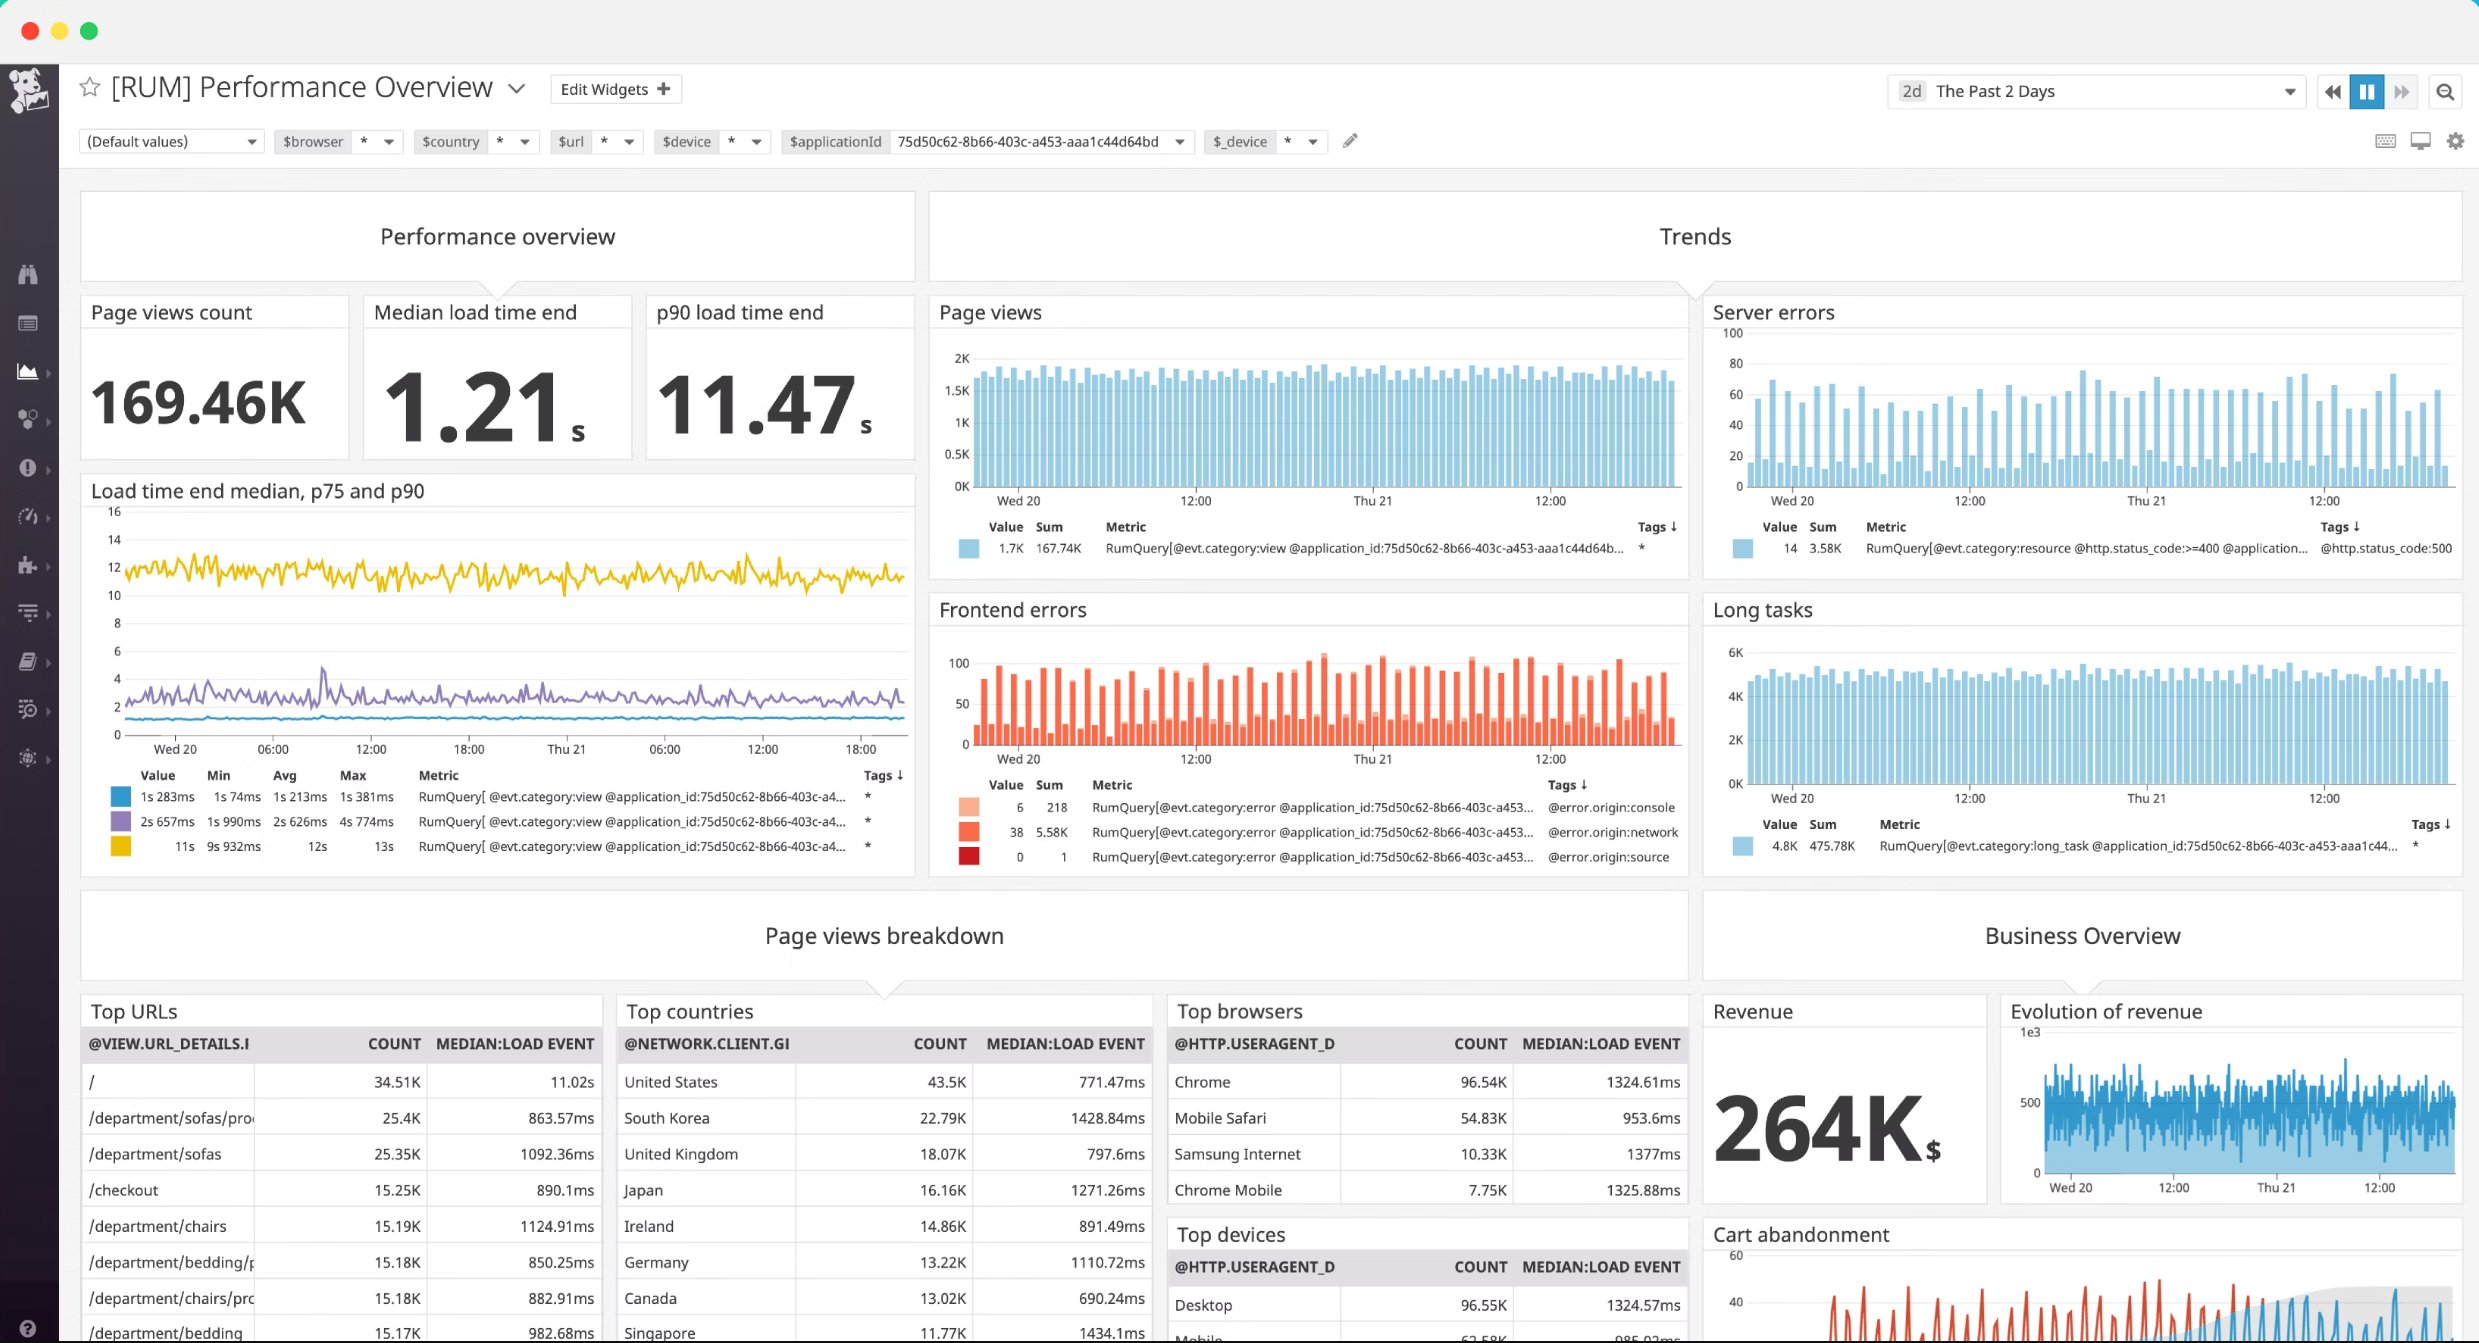Click the Performance Overview star favorite toggle
The width and height of the screenshot is (2479, 1343).
[91, 88]
